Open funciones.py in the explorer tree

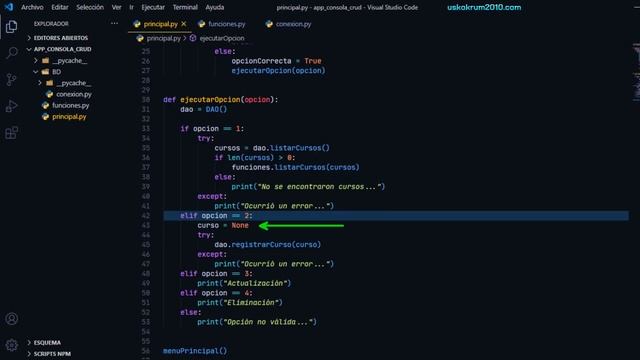[70, 105]
